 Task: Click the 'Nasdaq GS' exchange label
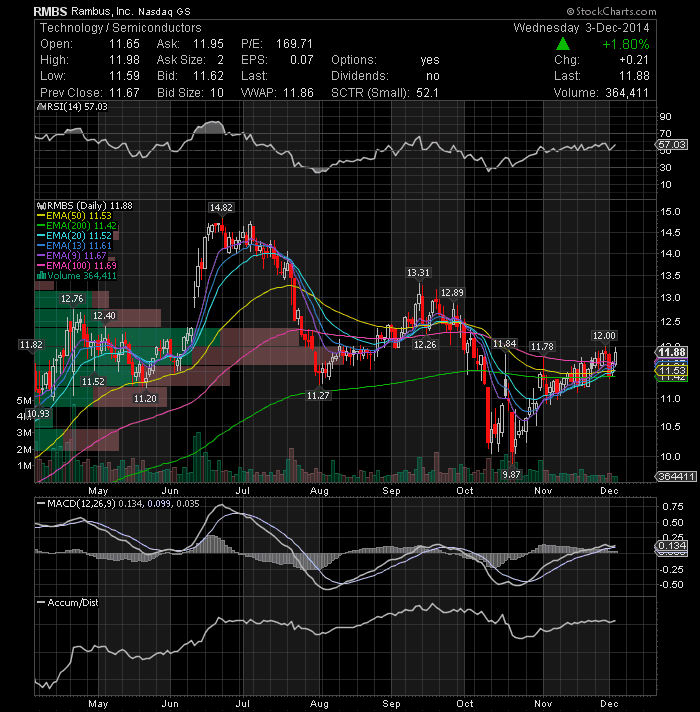coord(164,12)
